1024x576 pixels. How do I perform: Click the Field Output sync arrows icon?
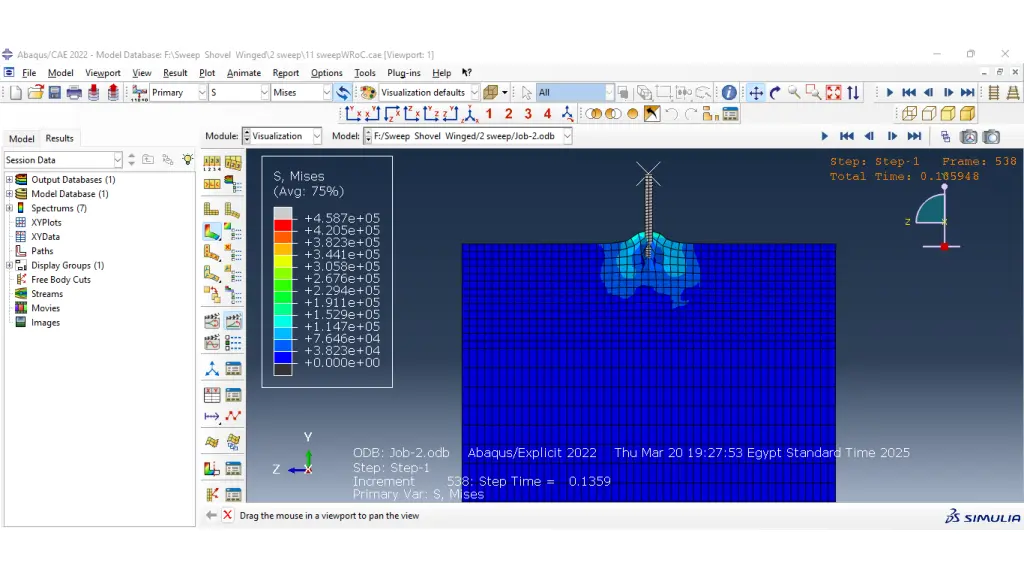click(343, 93)
